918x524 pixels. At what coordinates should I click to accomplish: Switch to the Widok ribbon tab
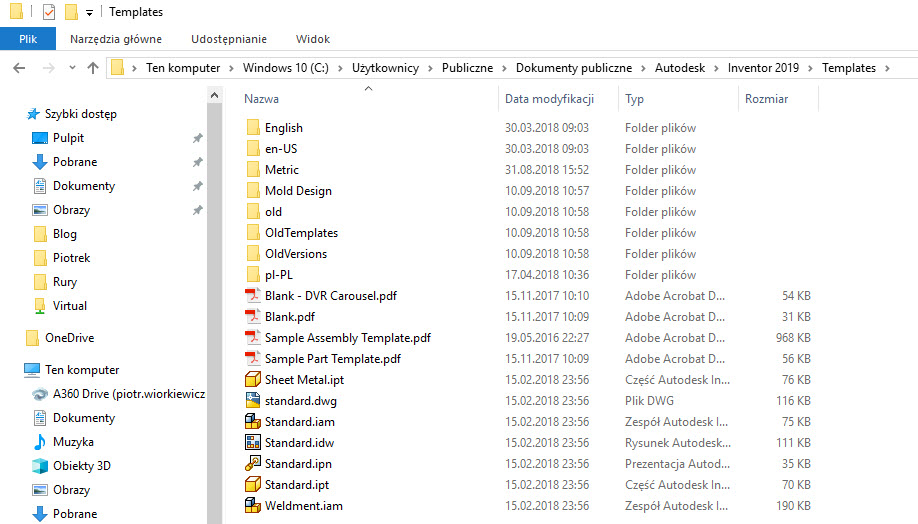point(313,39)
